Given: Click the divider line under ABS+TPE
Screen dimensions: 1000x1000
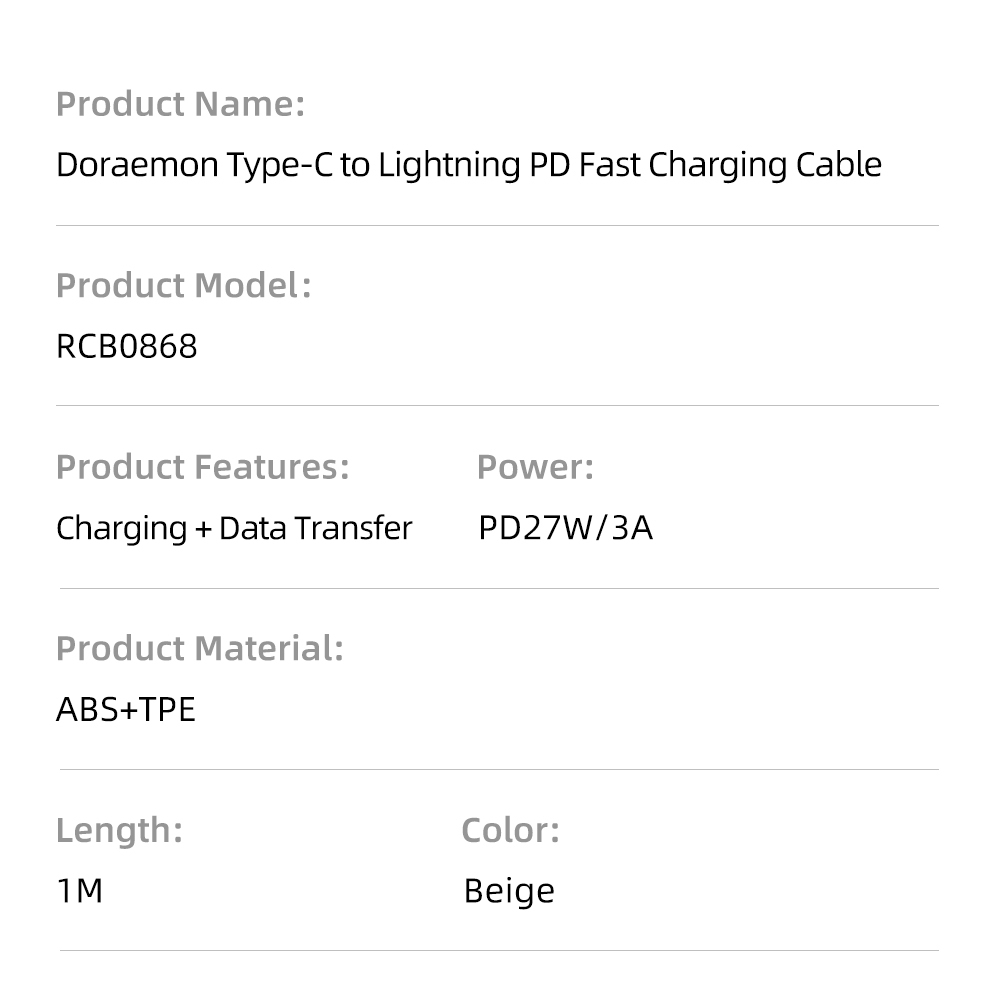Looking at the screenshot, I should (x=497, y=769).
